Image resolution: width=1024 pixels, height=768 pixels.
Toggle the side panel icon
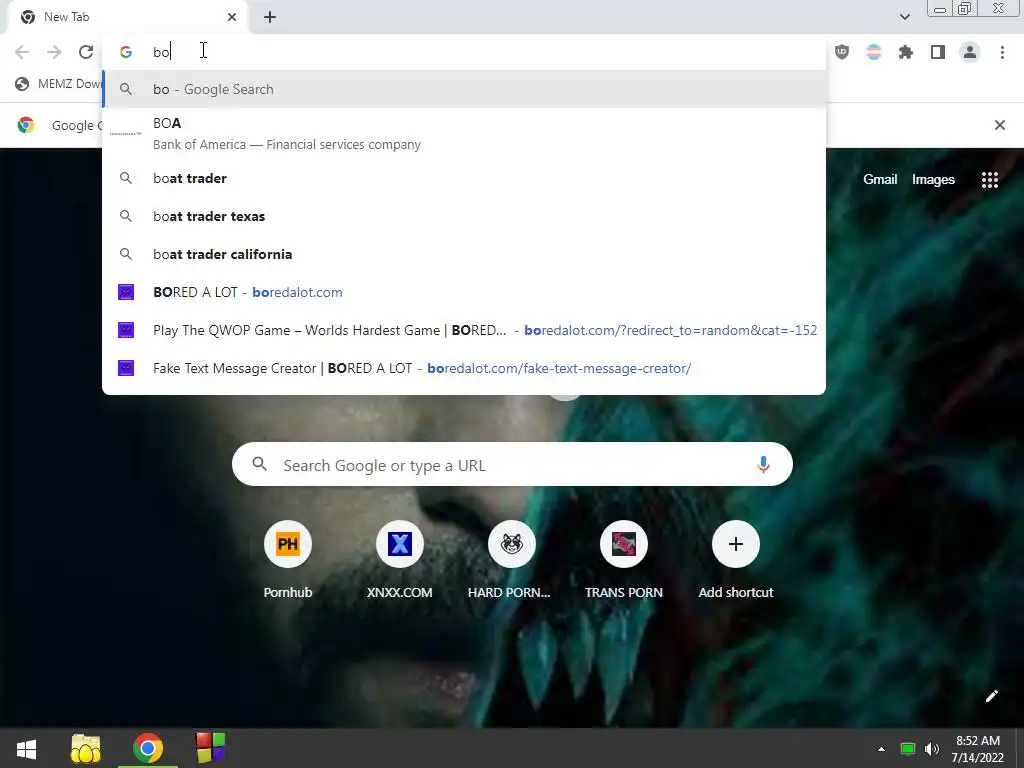click(x=938, y=52)
